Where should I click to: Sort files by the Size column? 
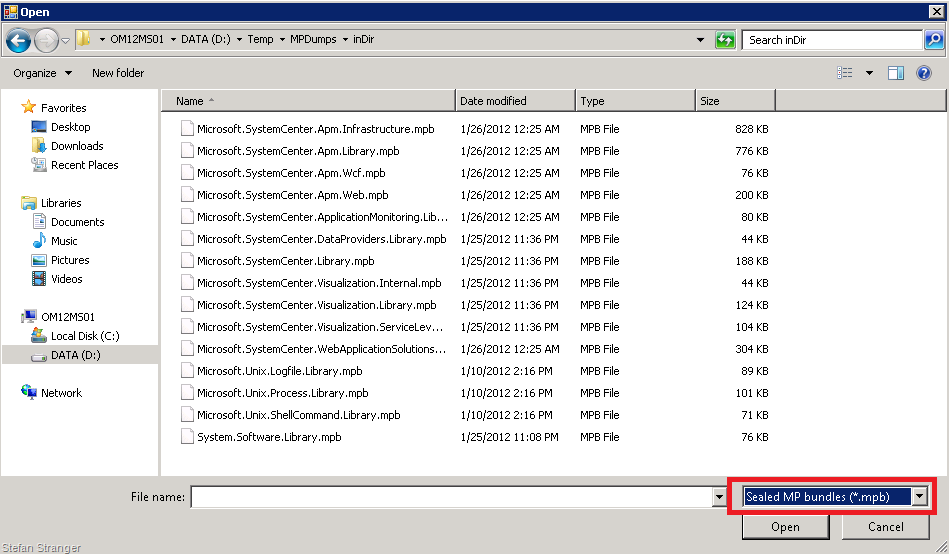[735, 101]
